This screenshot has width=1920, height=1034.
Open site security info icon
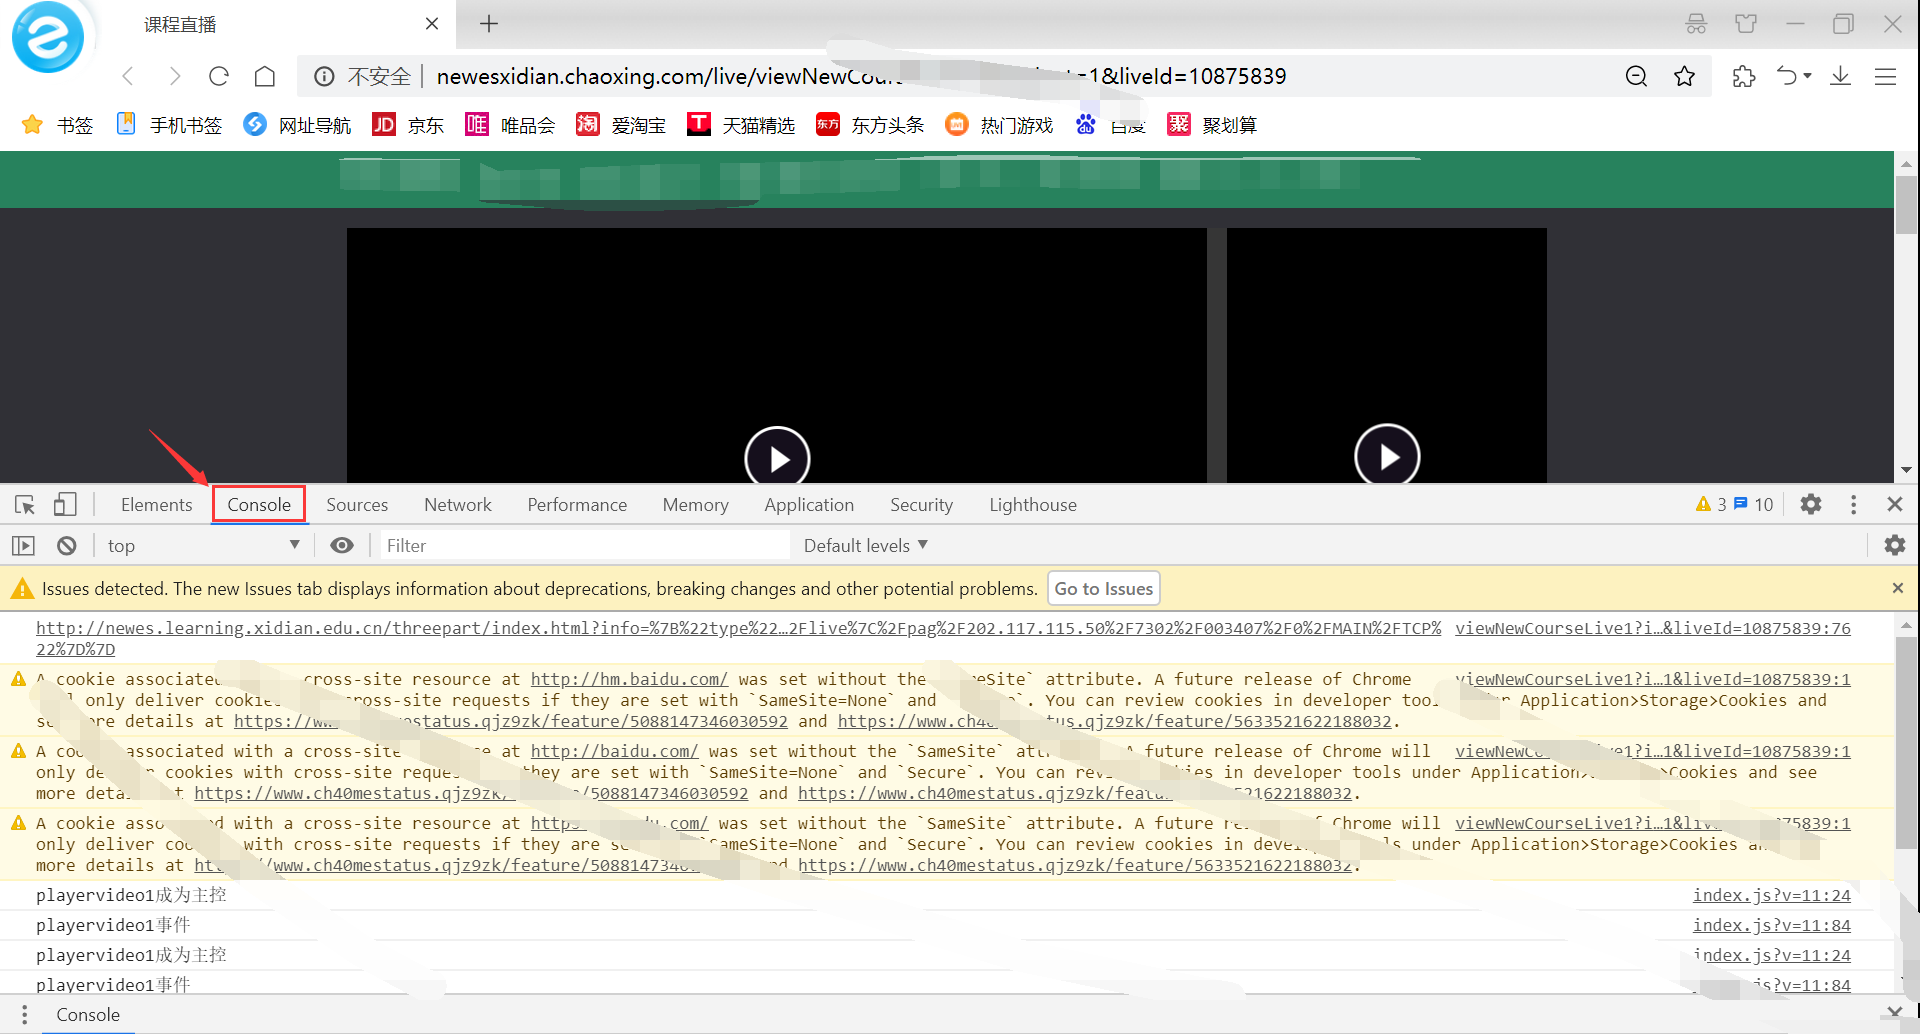pos(324,76)
